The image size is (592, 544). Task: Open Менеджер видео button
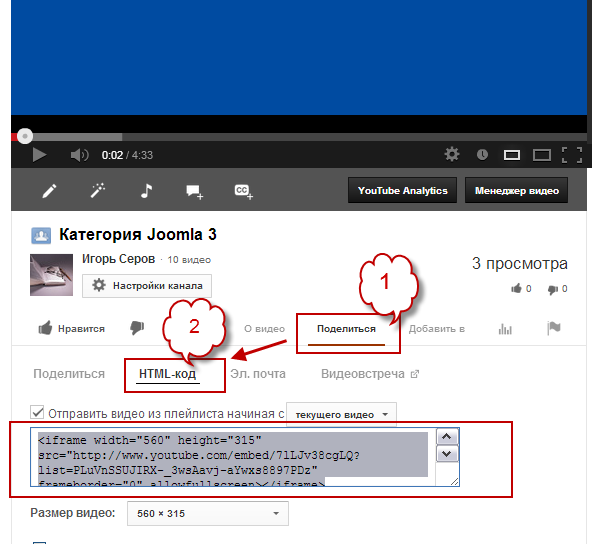516,190
